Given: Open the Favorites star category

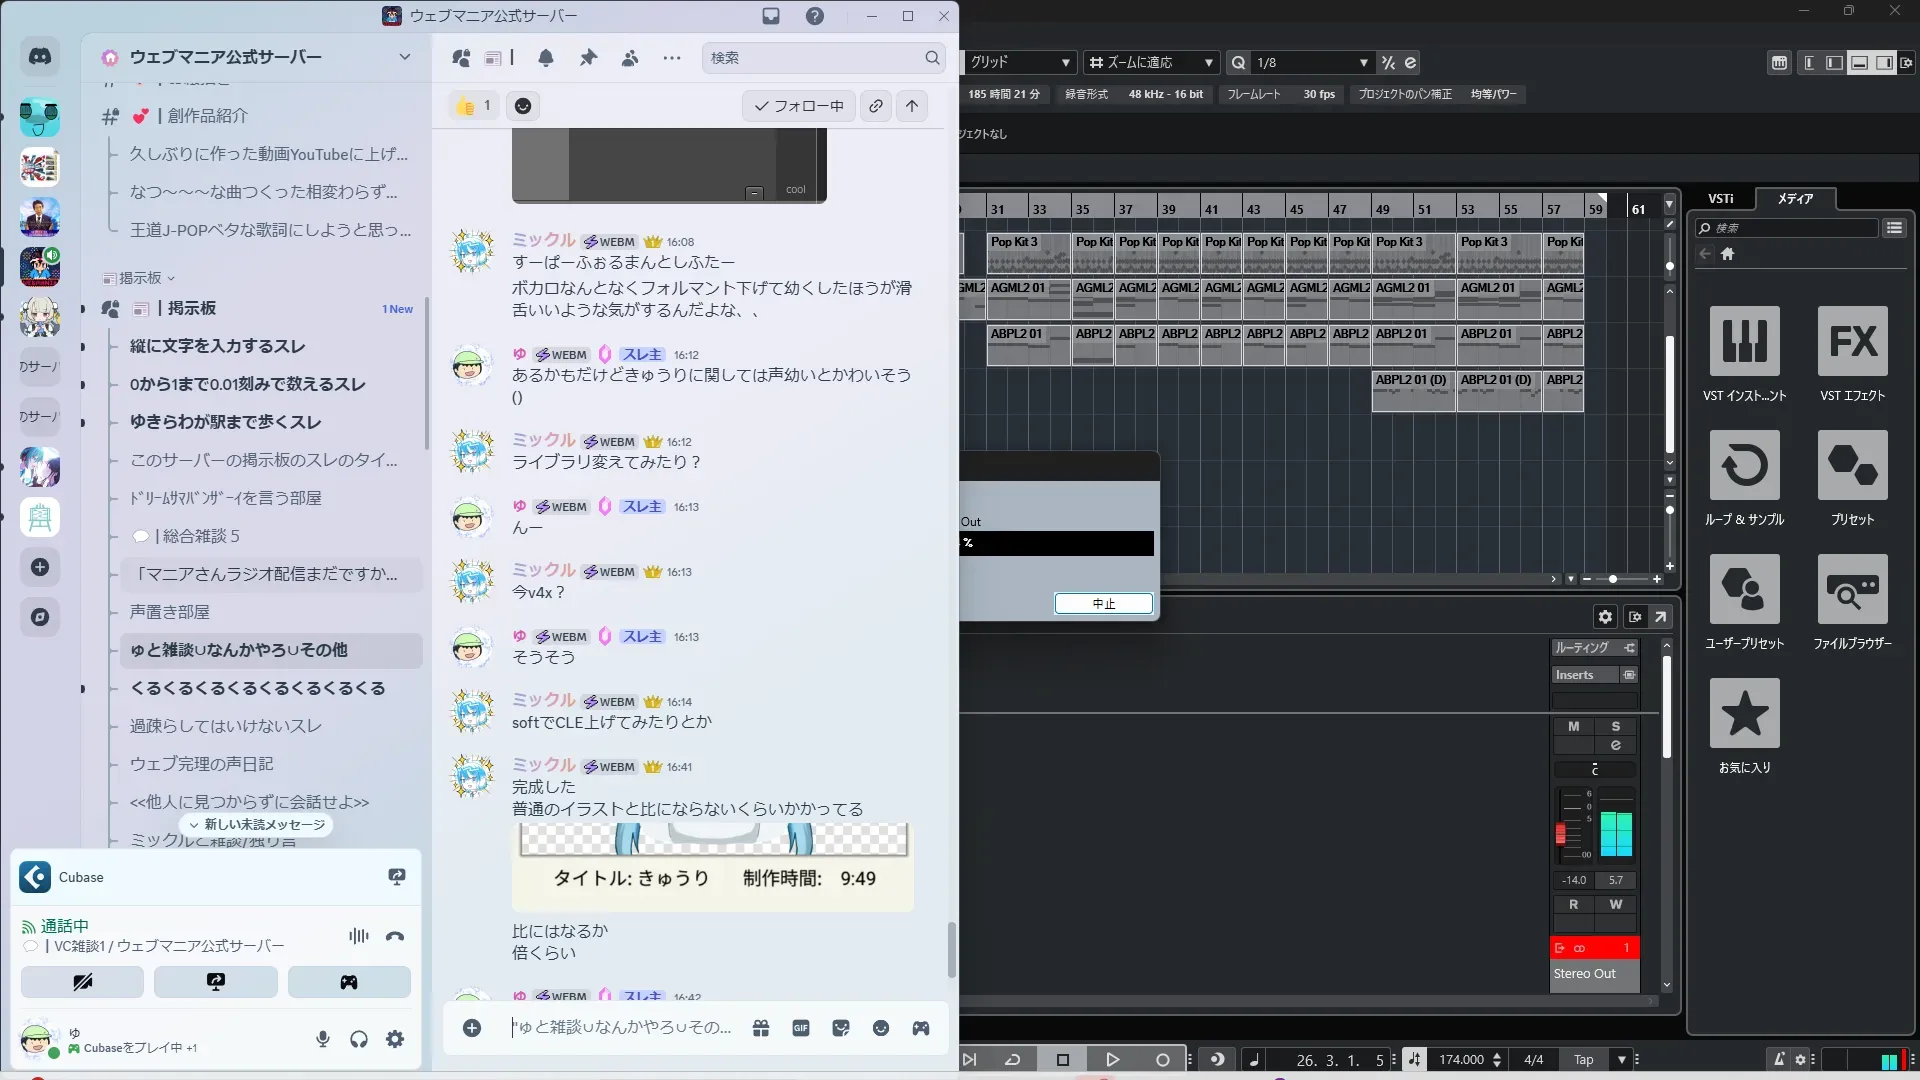Looking at the screenshot, I should point(1744,713).
